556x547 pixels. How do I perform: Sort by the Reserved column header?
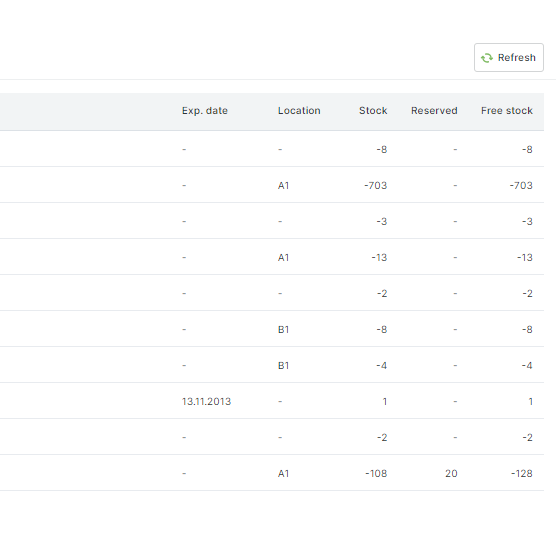pyautogui.click(x=434, y=111)
